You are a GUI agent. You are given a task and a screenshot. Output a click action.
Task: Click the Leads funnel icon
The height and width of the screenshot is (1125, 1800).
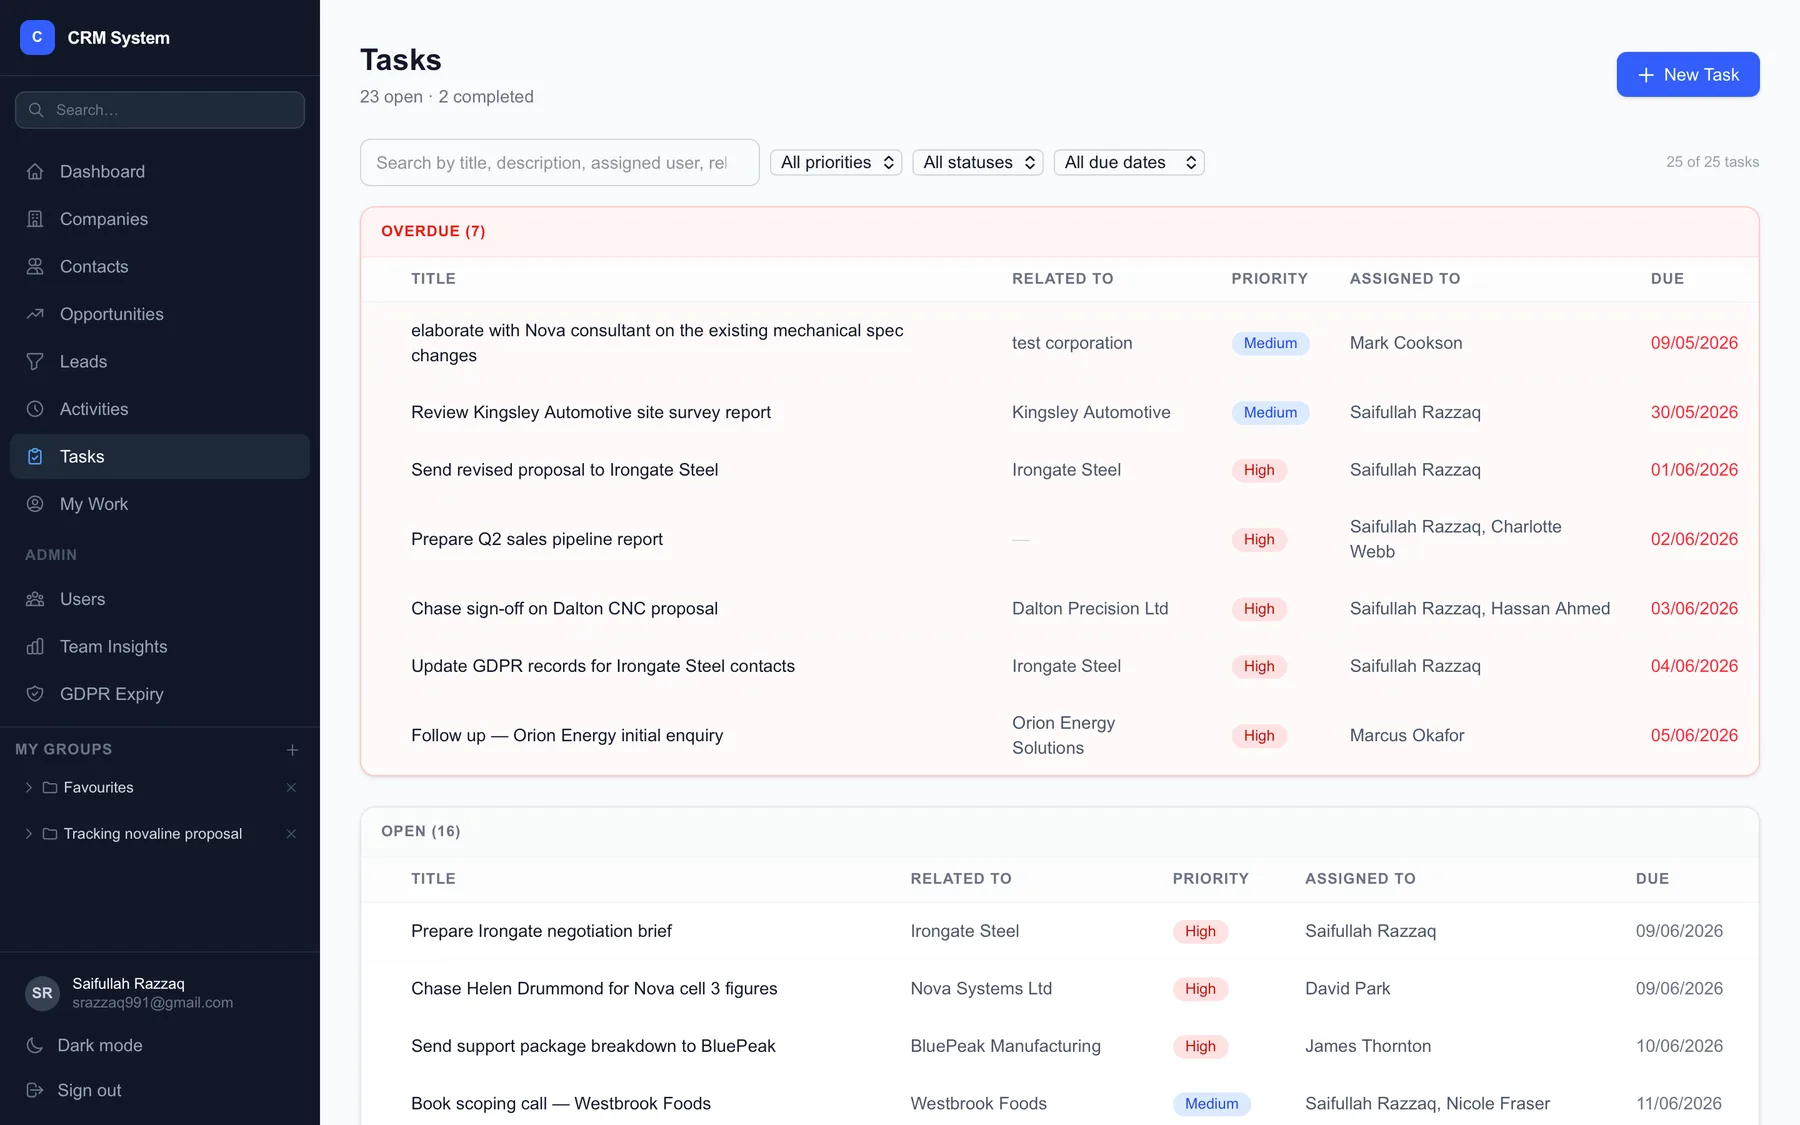point(35,362)
